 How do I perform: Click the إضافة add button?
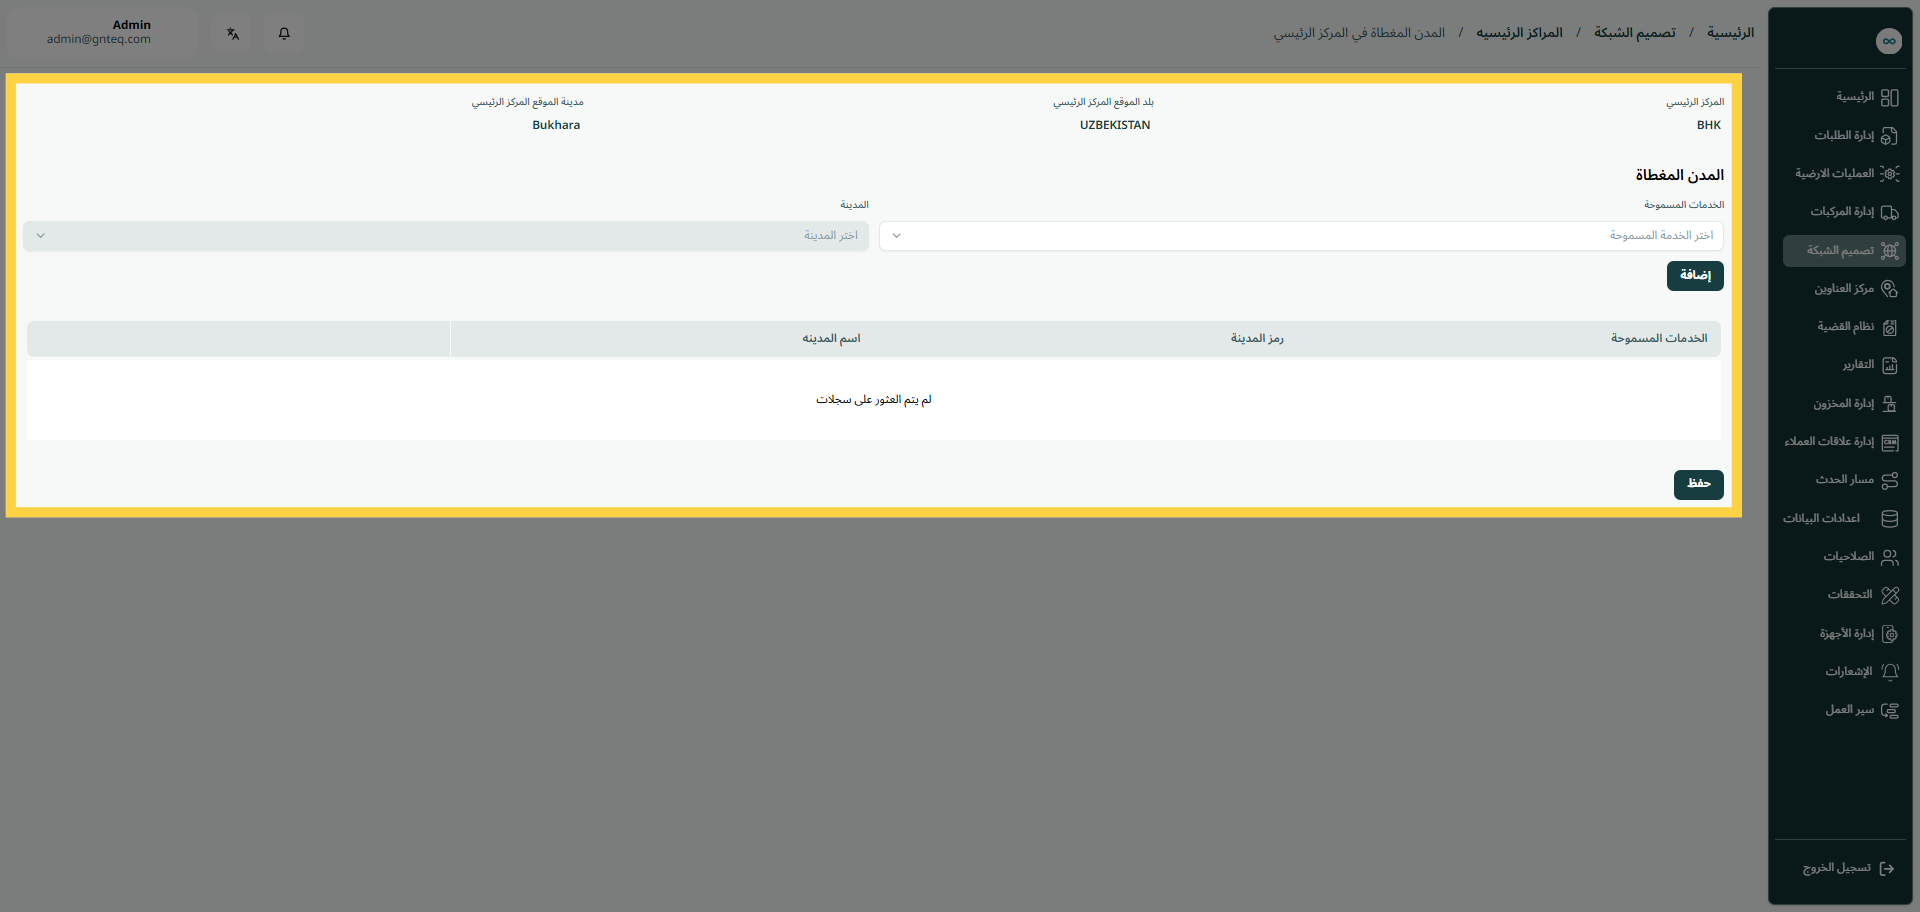[1695, 276]
